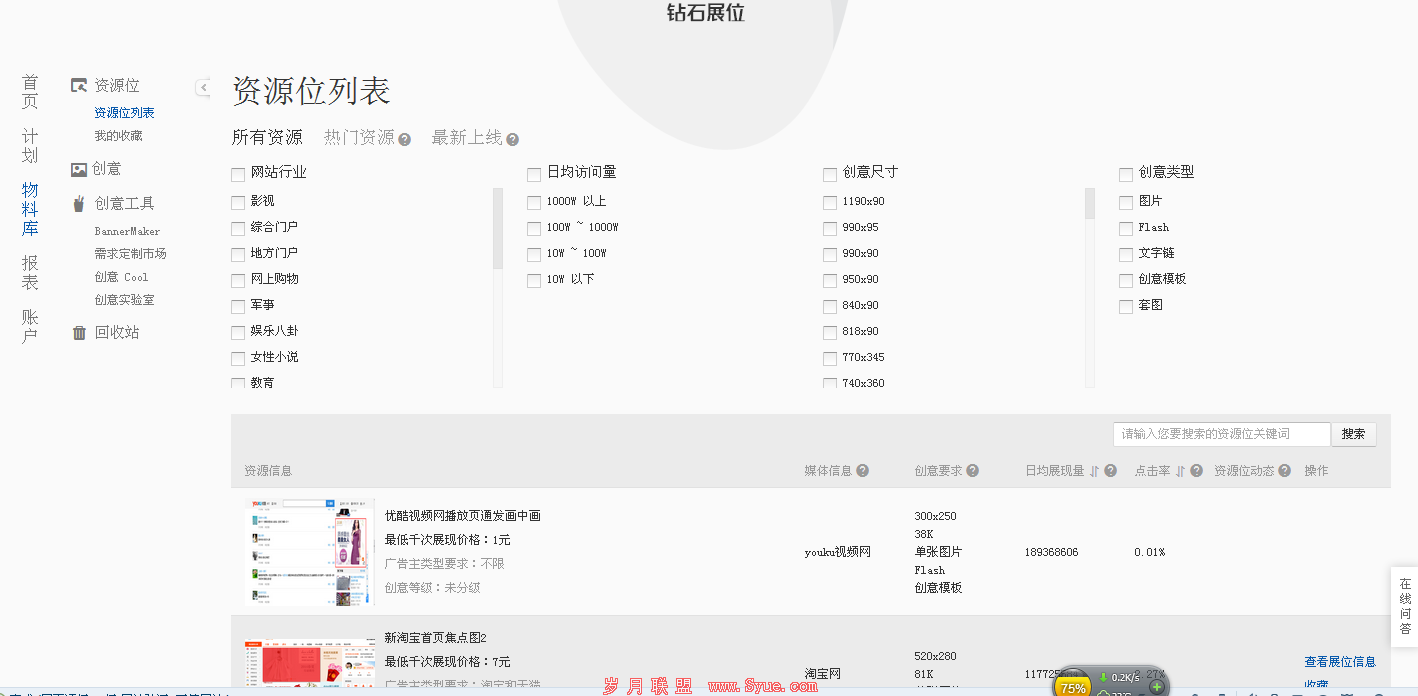
Task: Select the 所有资源 tab
Action: coord(267,138)
